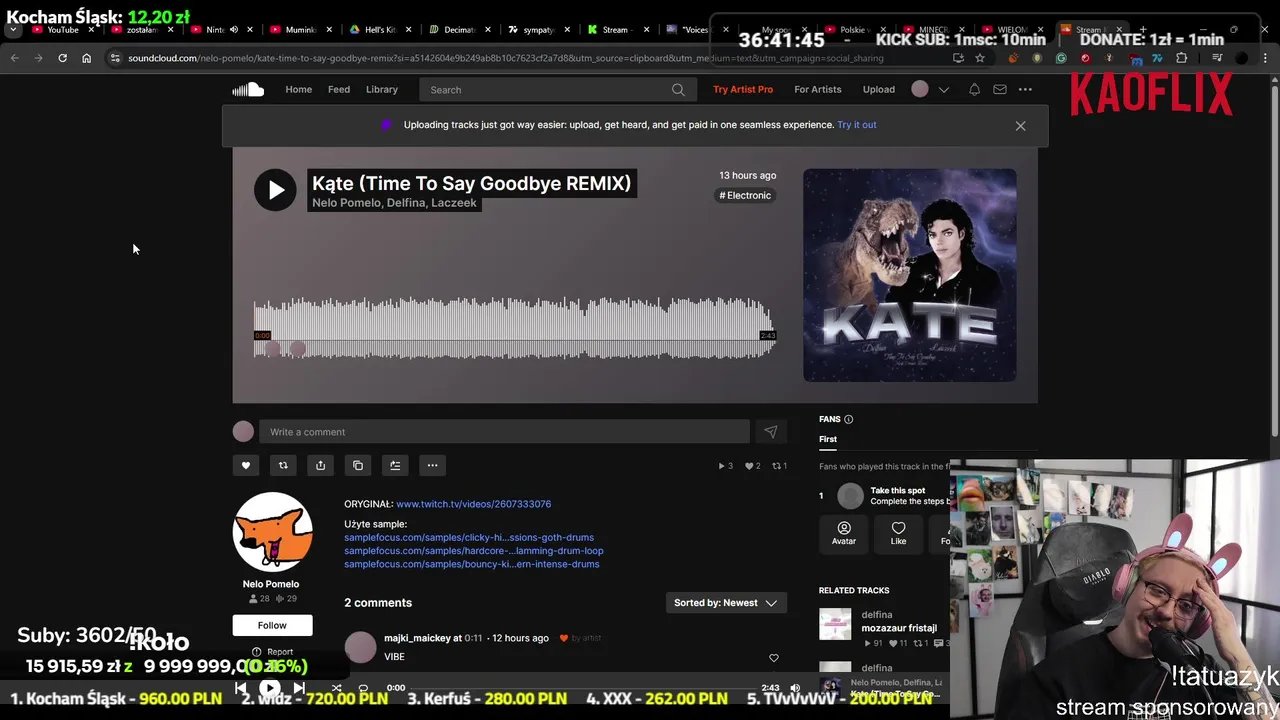Show Fans info tooltip icon
The height and width of the screenshot is (720, 1280).
coord(848,419)
